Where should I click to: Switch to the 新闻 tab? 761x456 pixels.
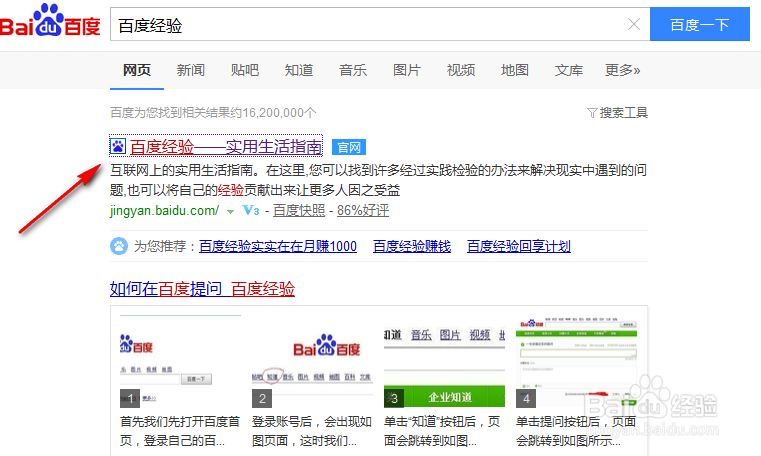click(191, 70)
